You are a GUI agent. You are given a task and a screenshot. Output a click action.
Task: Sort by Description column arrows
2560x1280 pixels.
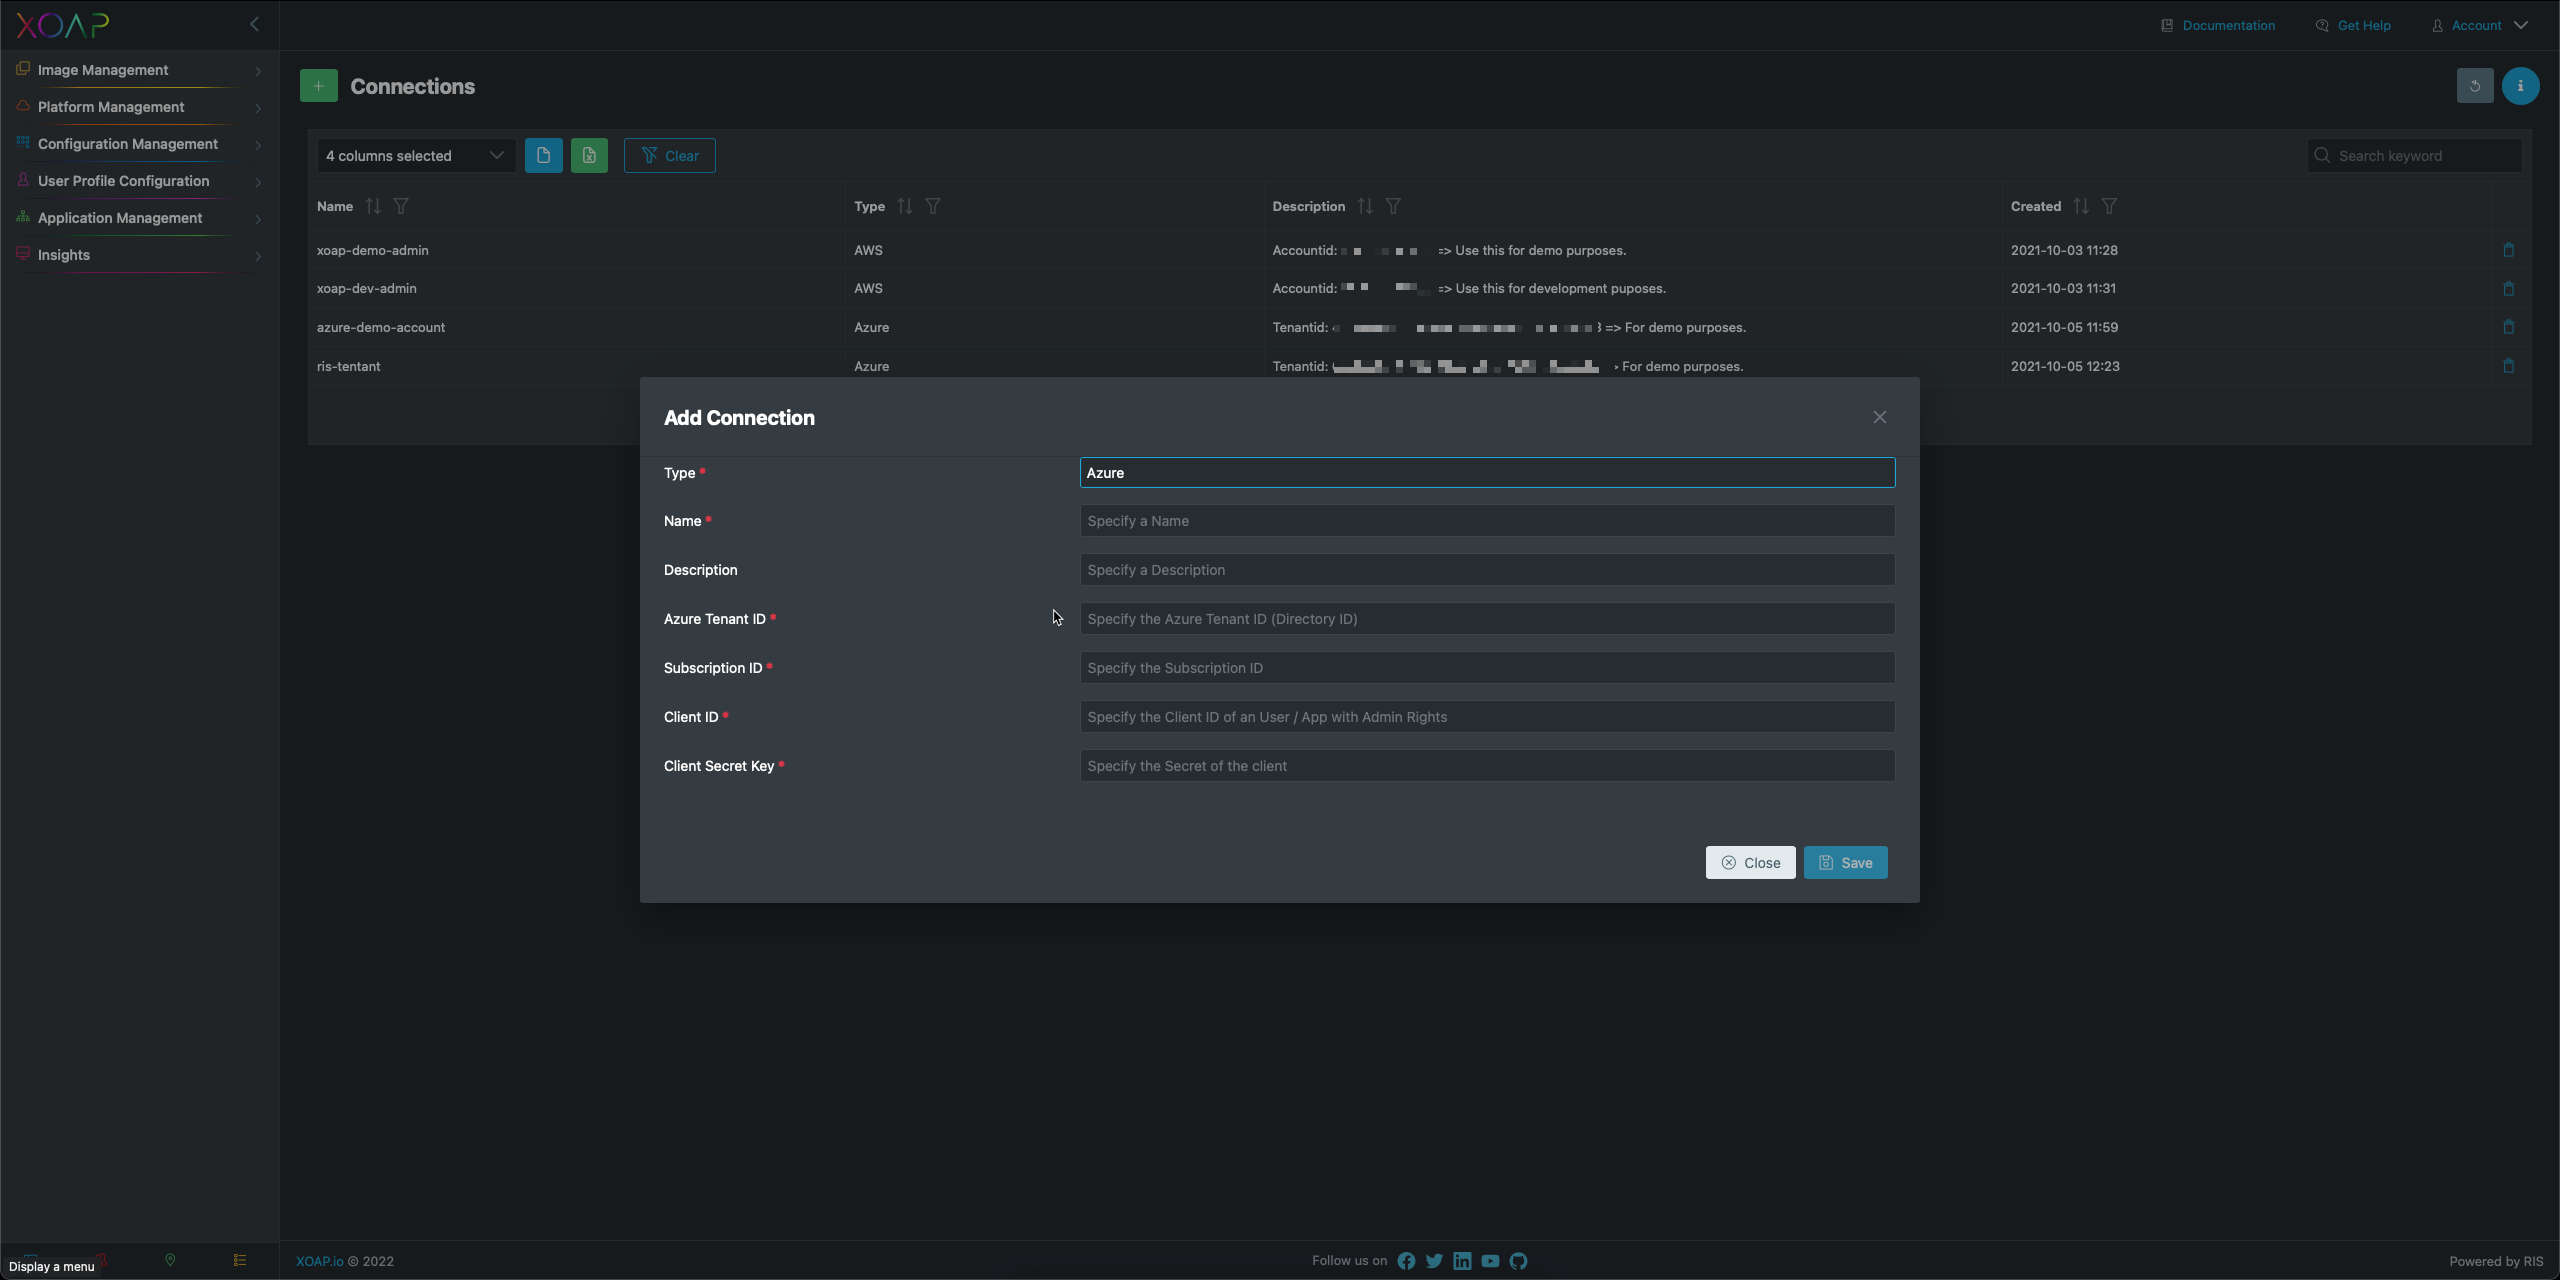point(1365,206)
